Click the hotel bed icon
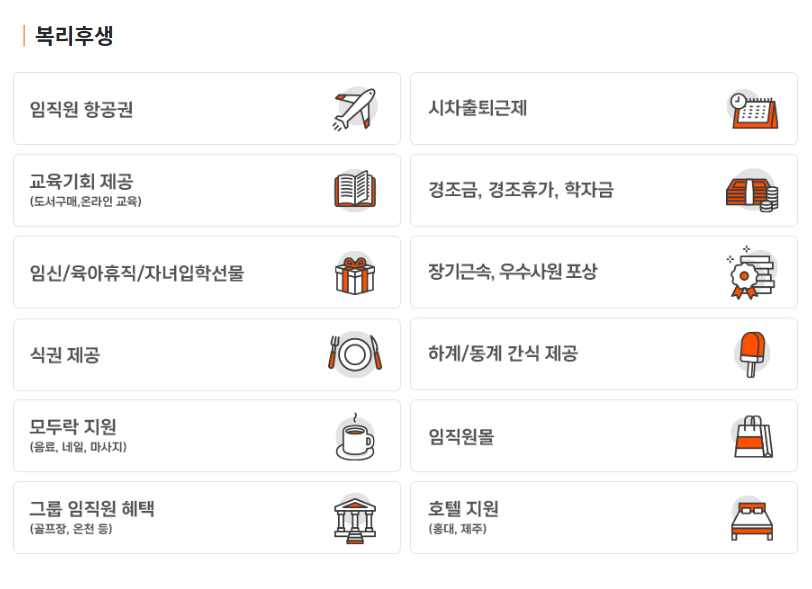 pos(752,518)
